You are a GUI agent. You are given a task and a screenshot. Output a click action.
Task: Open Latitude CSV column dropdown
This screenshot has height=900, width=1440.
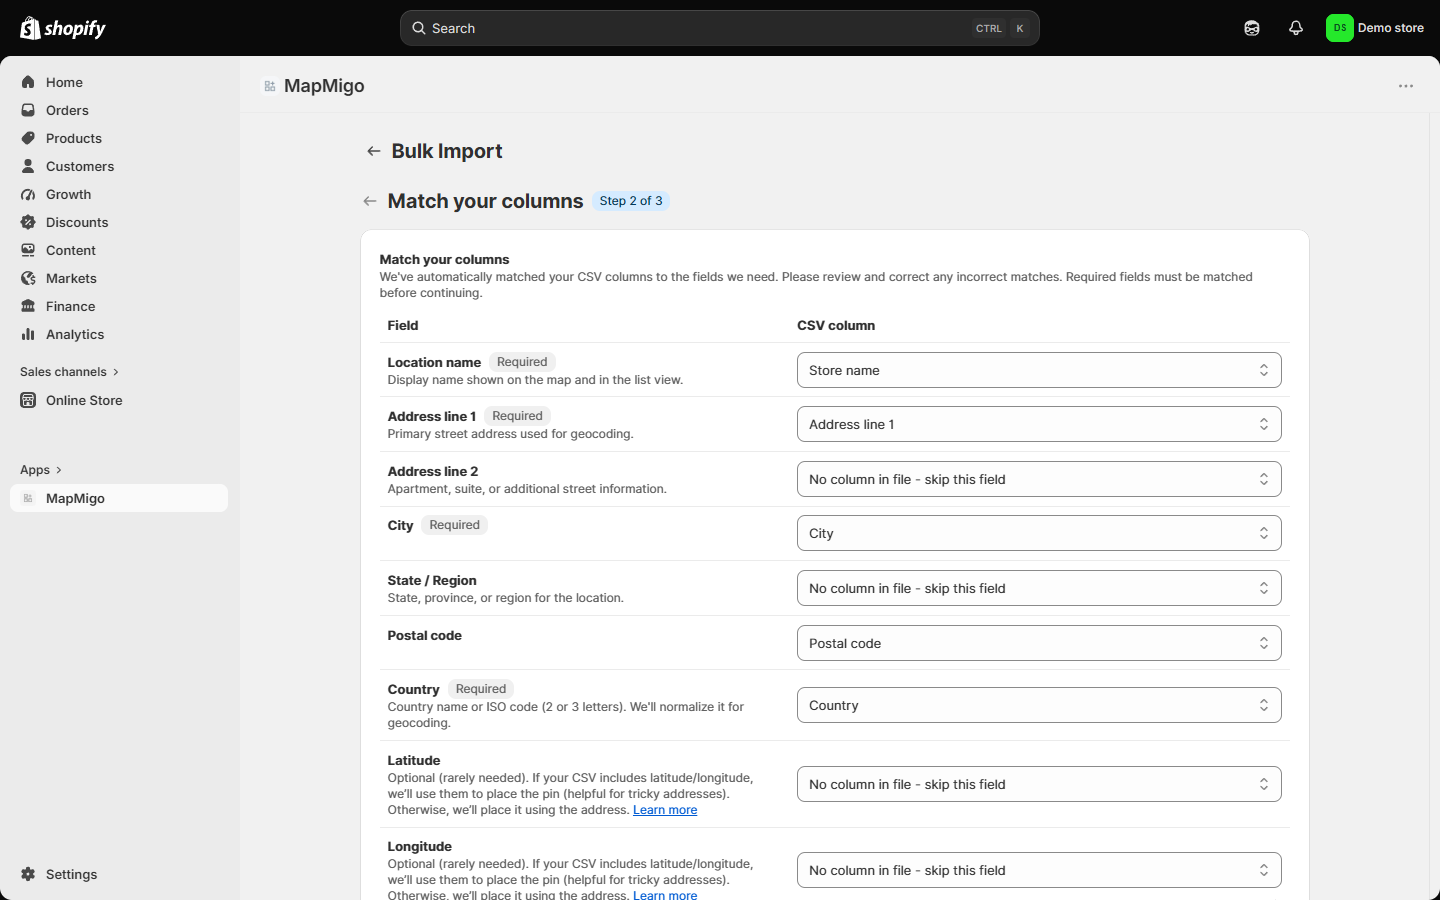point(1039,784)
